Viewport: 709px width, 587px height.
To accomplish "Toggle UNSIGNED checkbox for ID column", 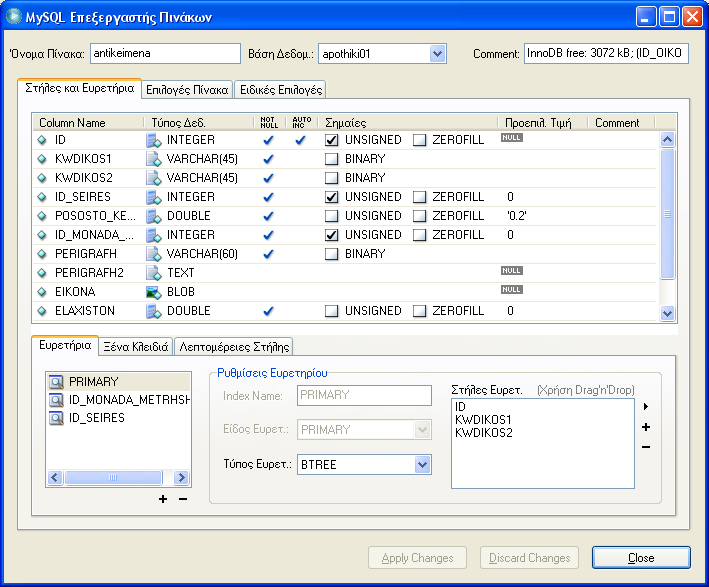I will 331,140.
